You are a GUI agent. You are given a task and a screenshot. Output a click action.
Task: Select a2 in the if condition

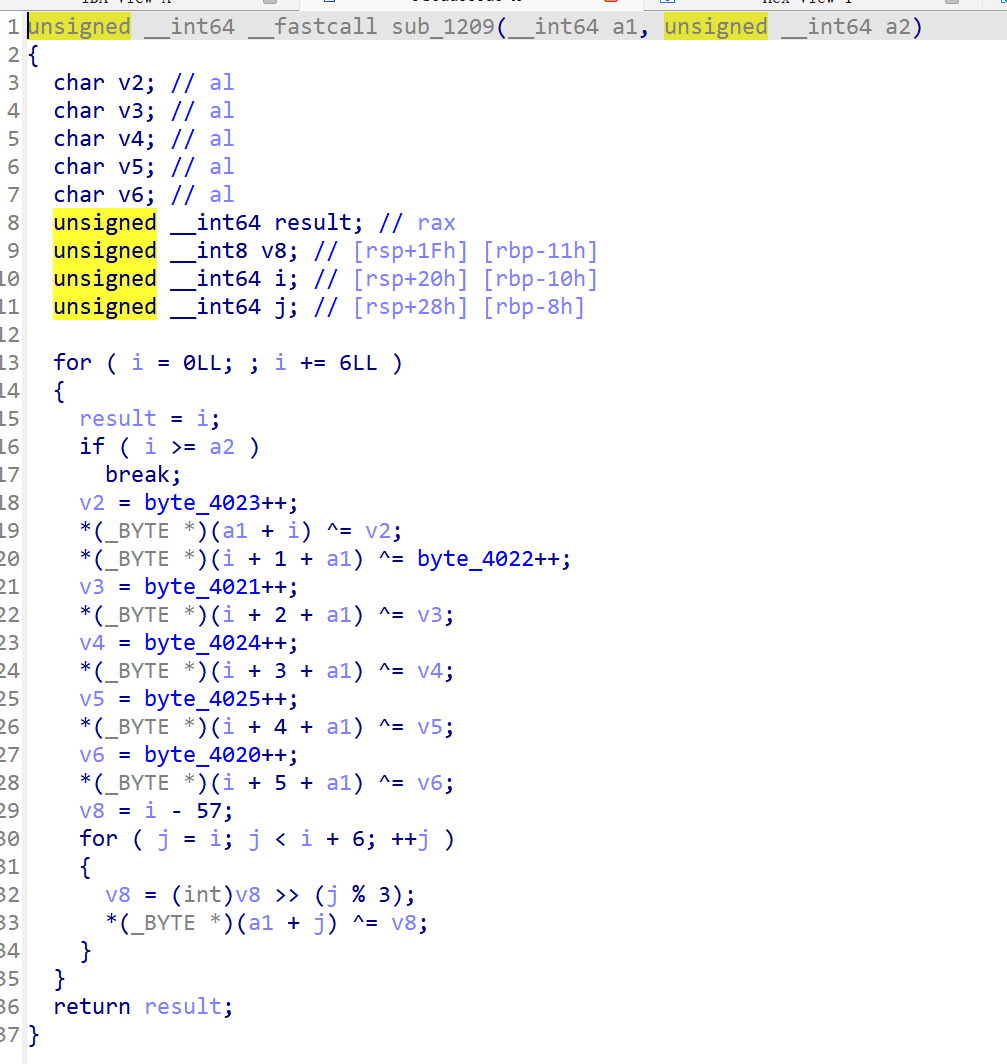tap(221, 446)
